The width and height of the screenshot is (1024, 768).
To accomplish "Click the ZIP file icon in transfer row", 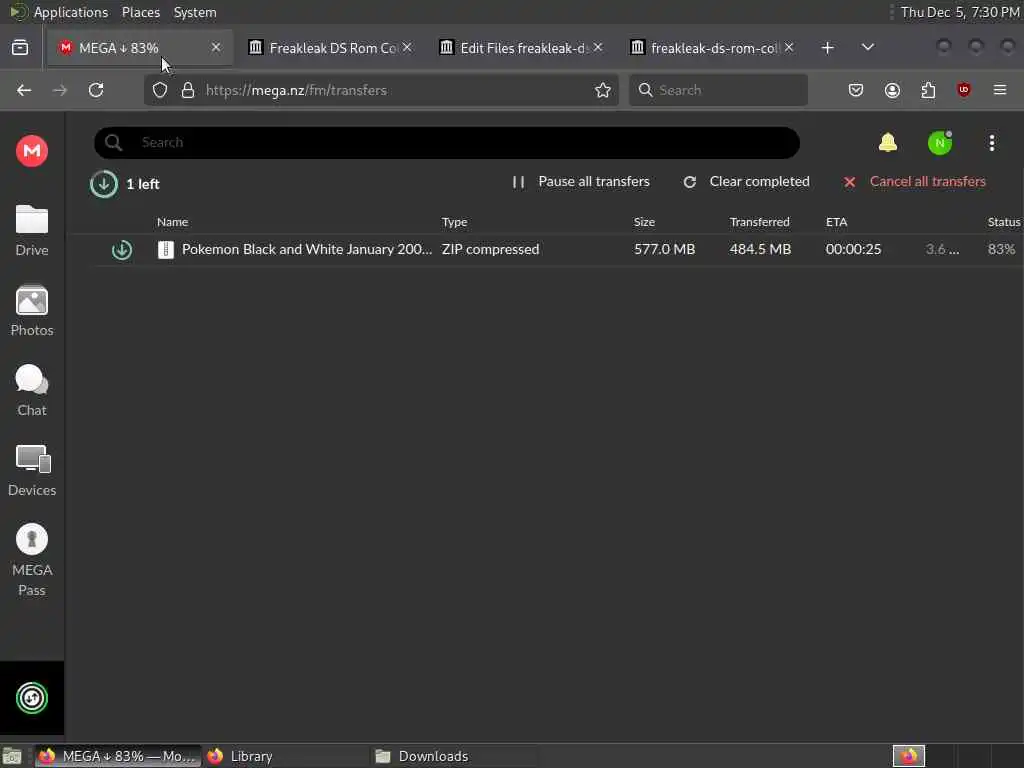I will point(166,249).
